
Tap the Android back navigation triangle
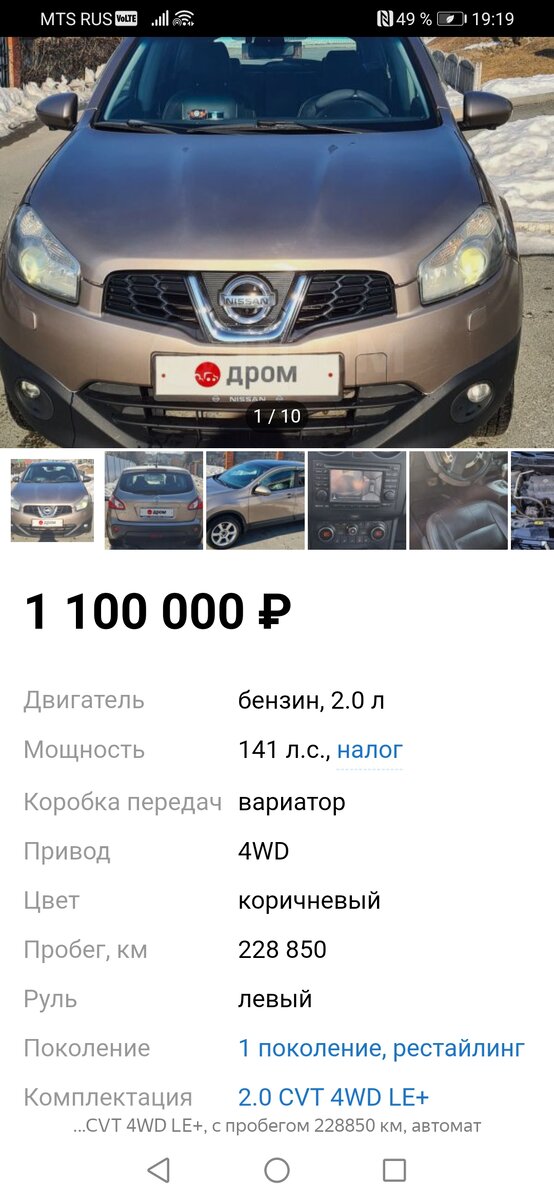click(x=158, y=1170)
